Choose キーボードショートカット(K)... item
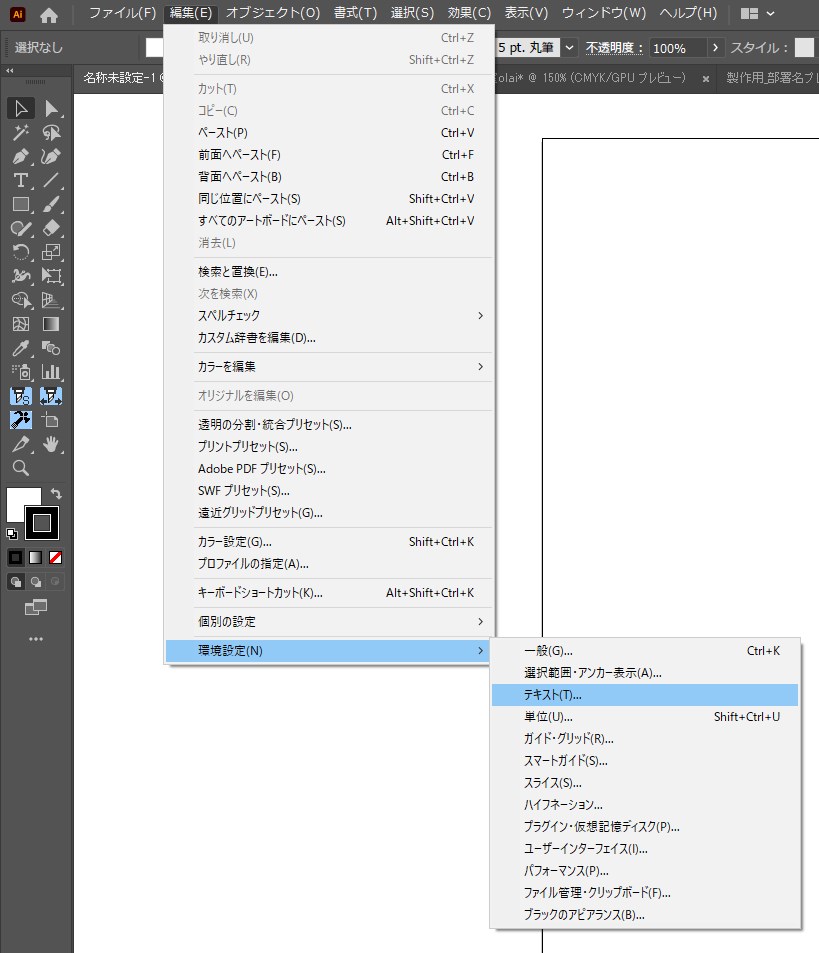 (329, 593)
